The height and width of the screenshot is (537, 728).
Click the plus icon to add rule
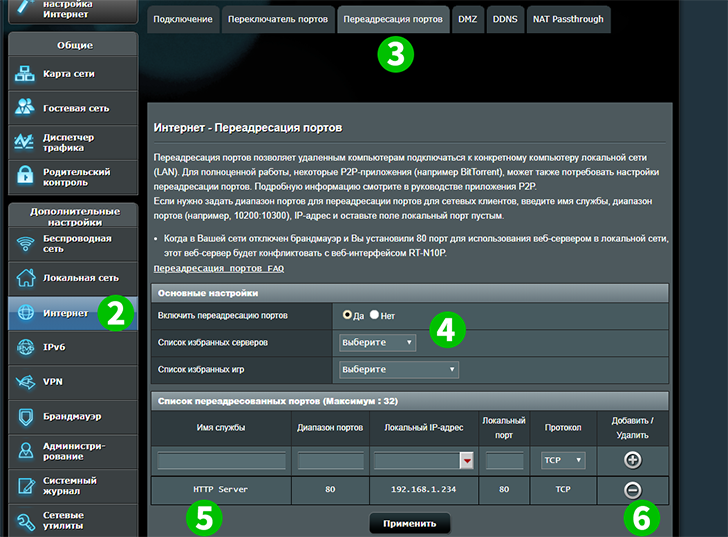coord(632,460)
